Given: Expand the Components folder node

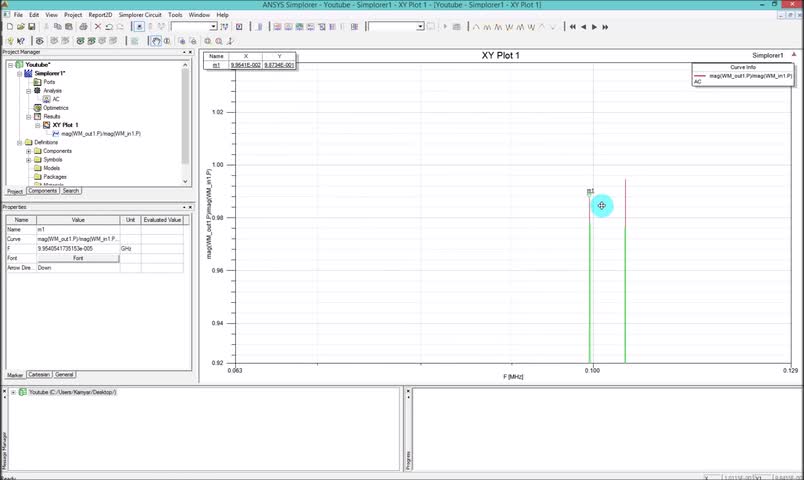Looking at the screenshot, I should coord(29,151).
